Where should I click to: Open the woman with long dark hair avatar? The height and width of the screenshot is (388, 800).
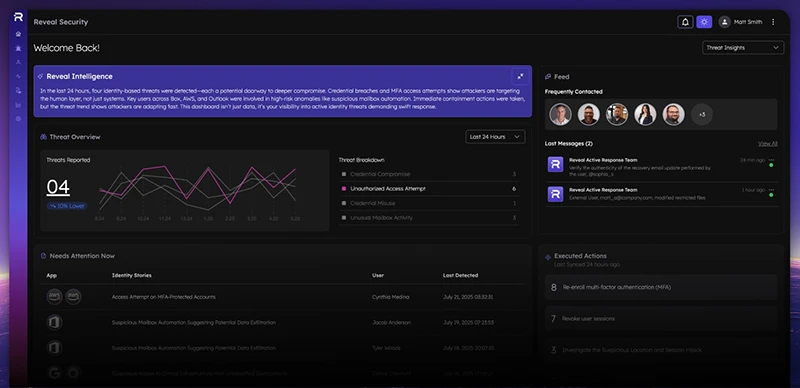click(x=645, y=114)
